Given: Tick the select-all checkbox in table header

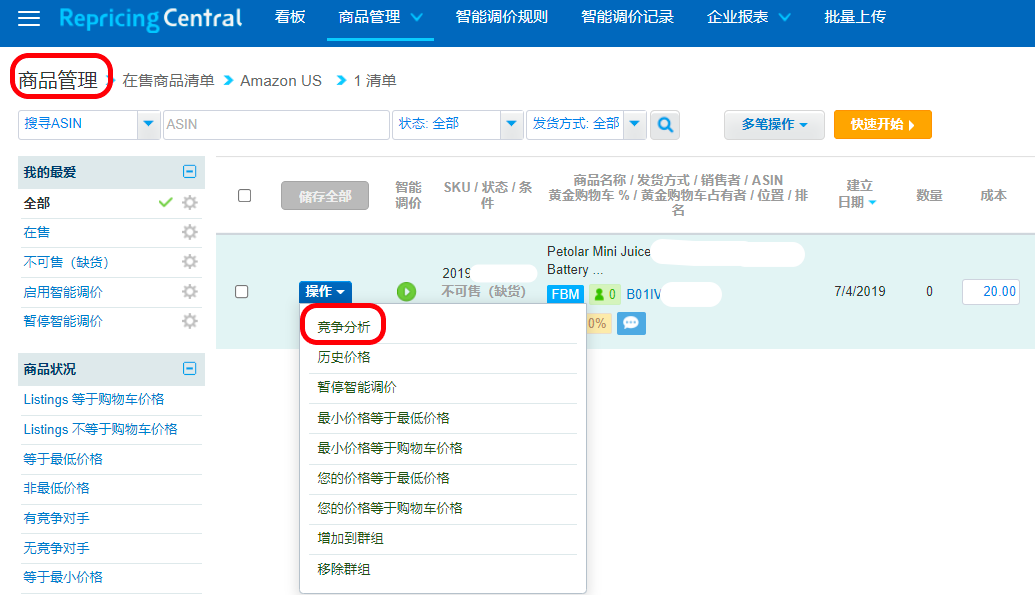Looking at the screenshot, I should 244,195.
